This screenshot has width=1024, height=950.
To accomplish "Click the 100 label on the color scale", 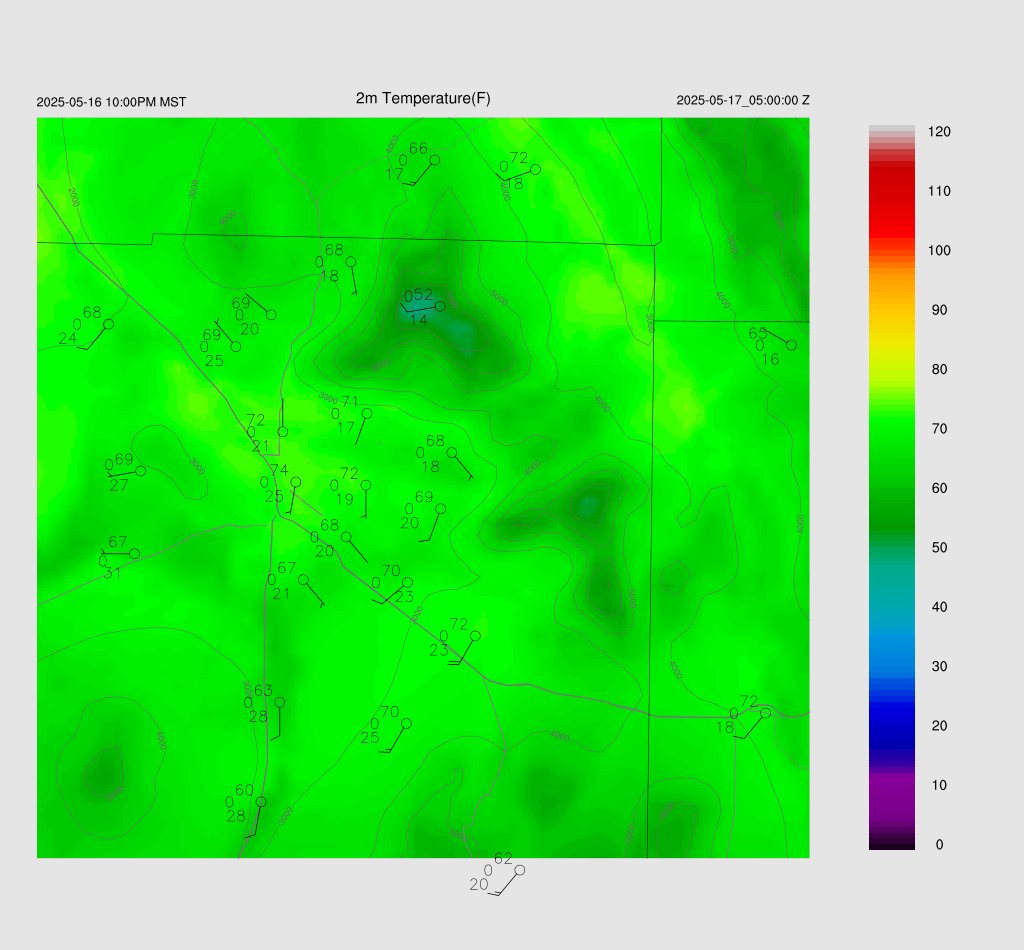I will [x=939, y=251].
